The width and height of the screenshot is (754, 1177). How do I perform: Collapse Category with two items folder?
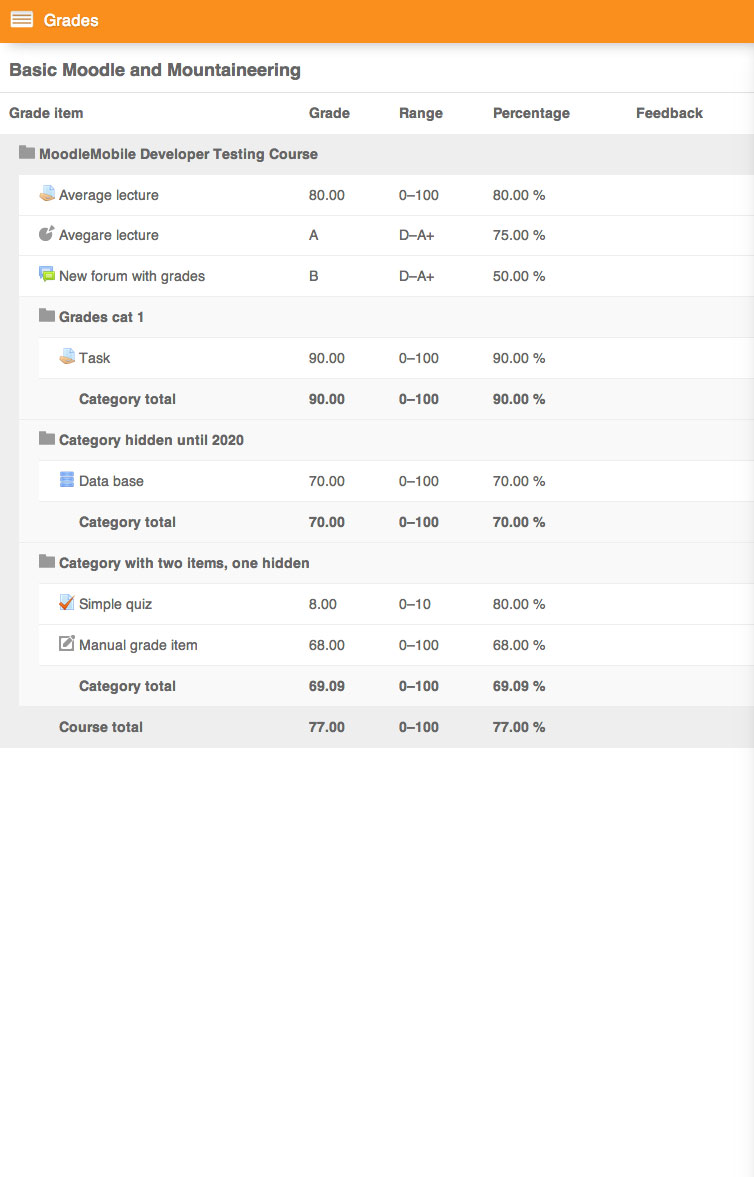(x=47, y=561)
